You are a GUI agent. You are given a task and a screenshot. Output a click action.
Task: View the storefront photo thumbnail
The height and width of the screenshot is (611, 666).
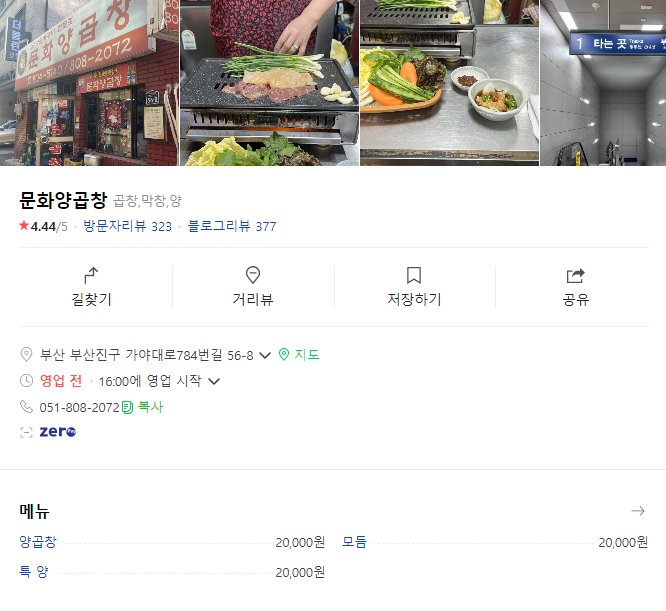89,83
